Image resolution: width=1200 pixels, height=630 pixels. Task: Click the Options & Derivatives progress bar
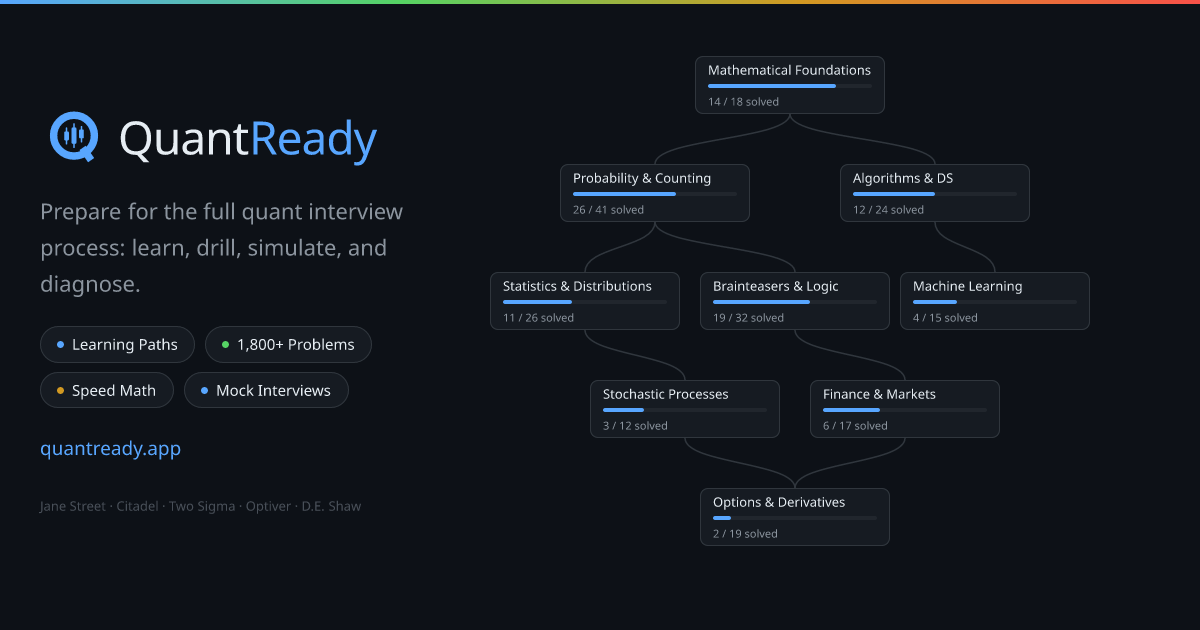pyautogui.click(x=795, y=518)
